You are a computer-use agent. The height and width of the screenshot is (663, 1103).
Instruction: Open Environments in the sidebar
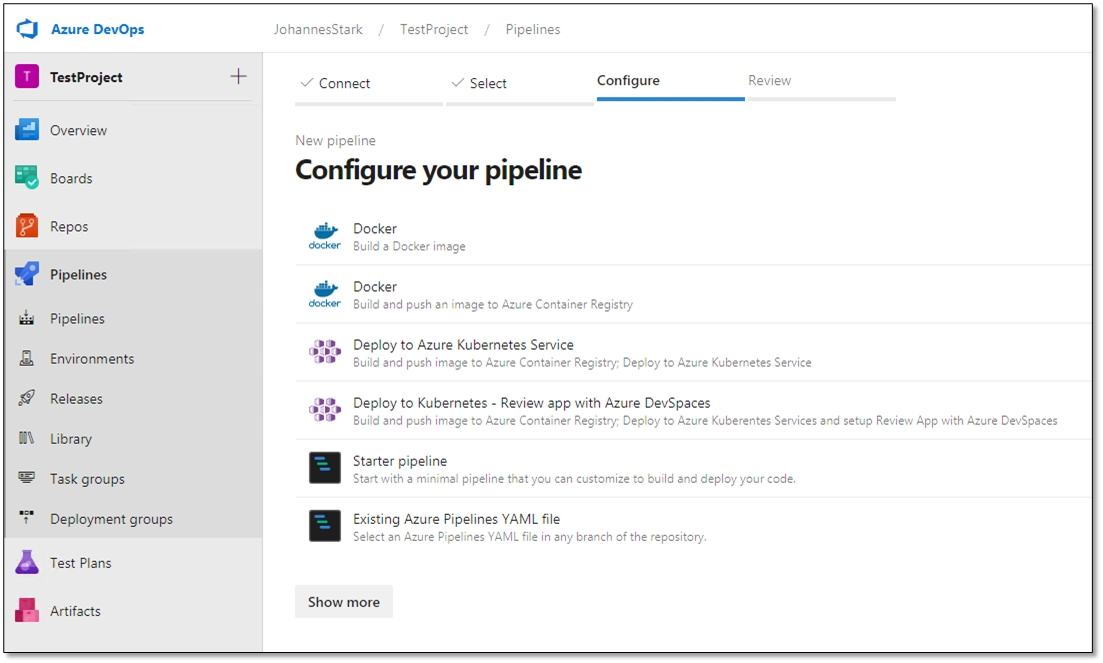[133, 359]
